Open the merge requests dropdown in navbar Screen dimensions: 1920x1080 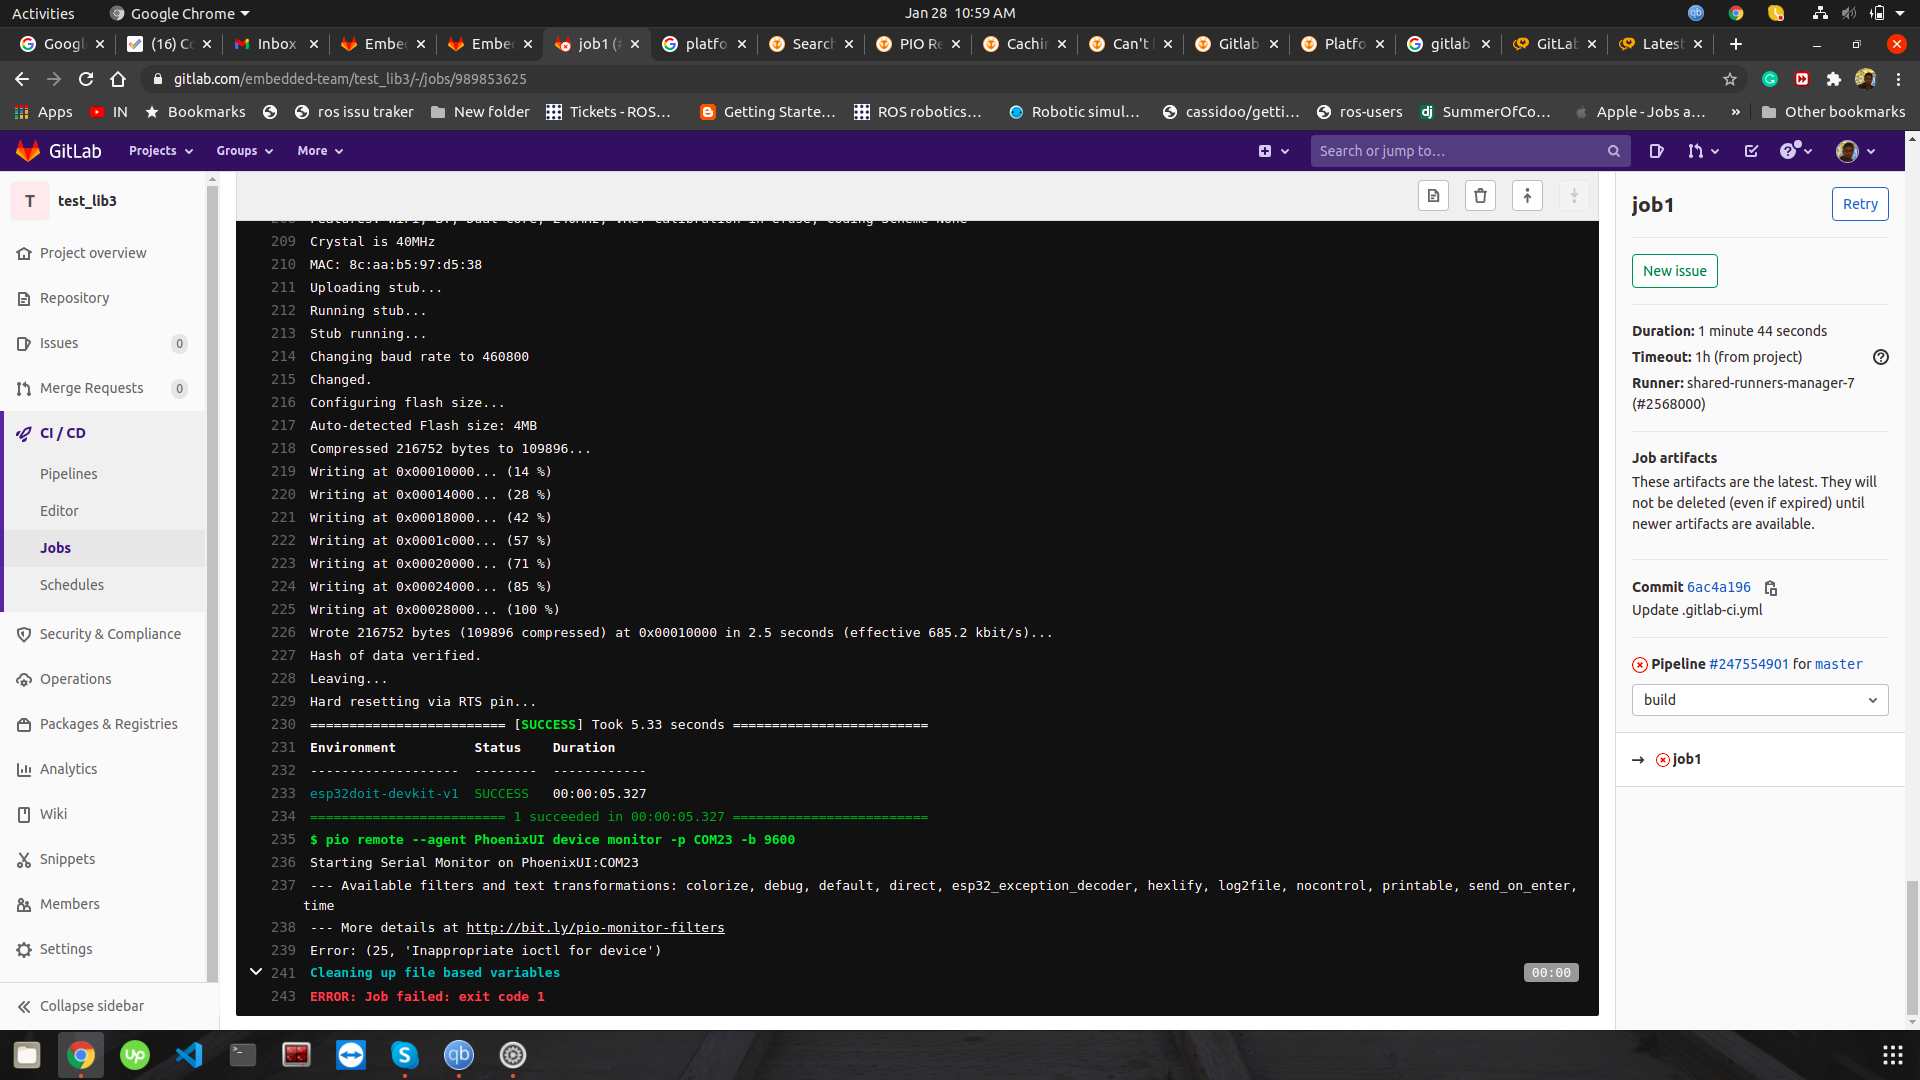click(1703, 151)
